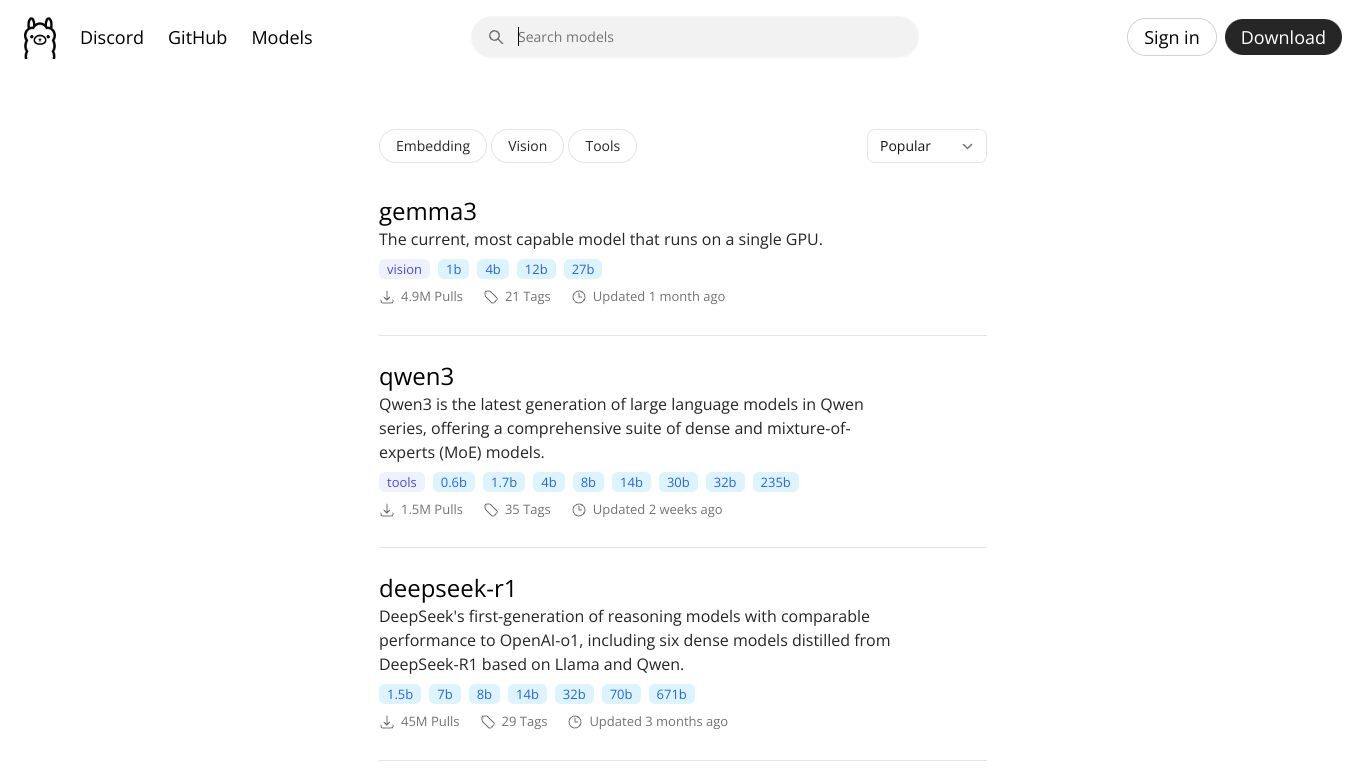Go to the Models page
Image resolution: width=1366 pixels, height=768 pixels.
(x=282, y=37)
